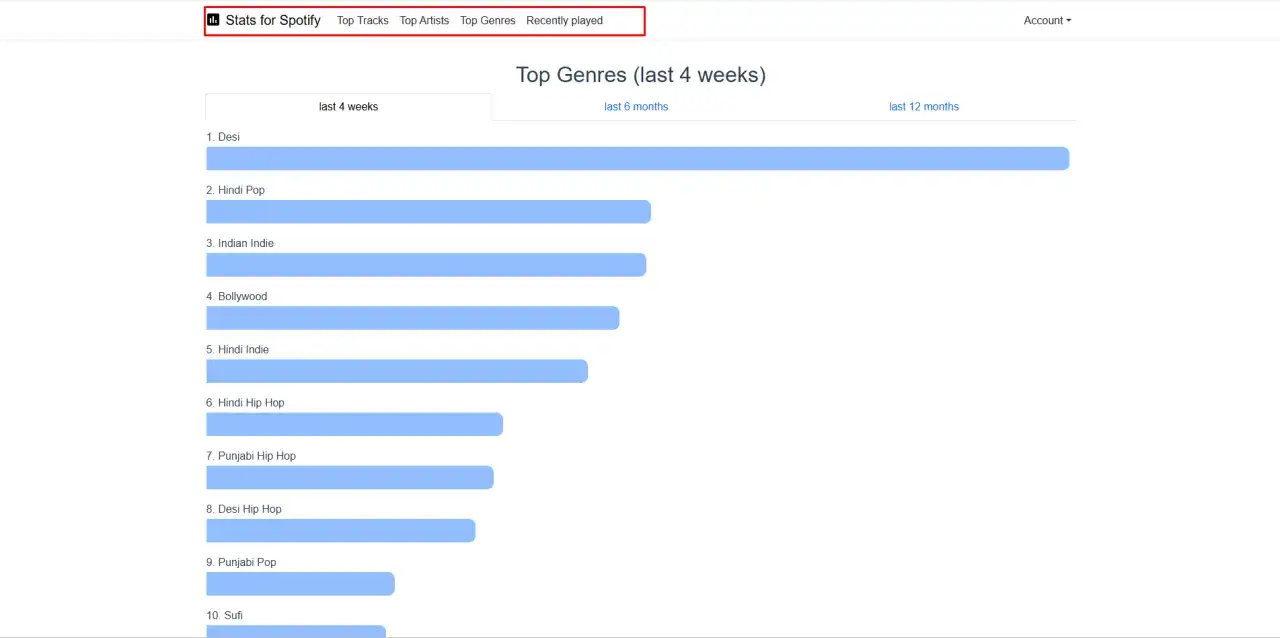This screenshot has width=1280, height=638.
Task: Click the Bollywood genre bar
Action: click(x=413, y=318)
